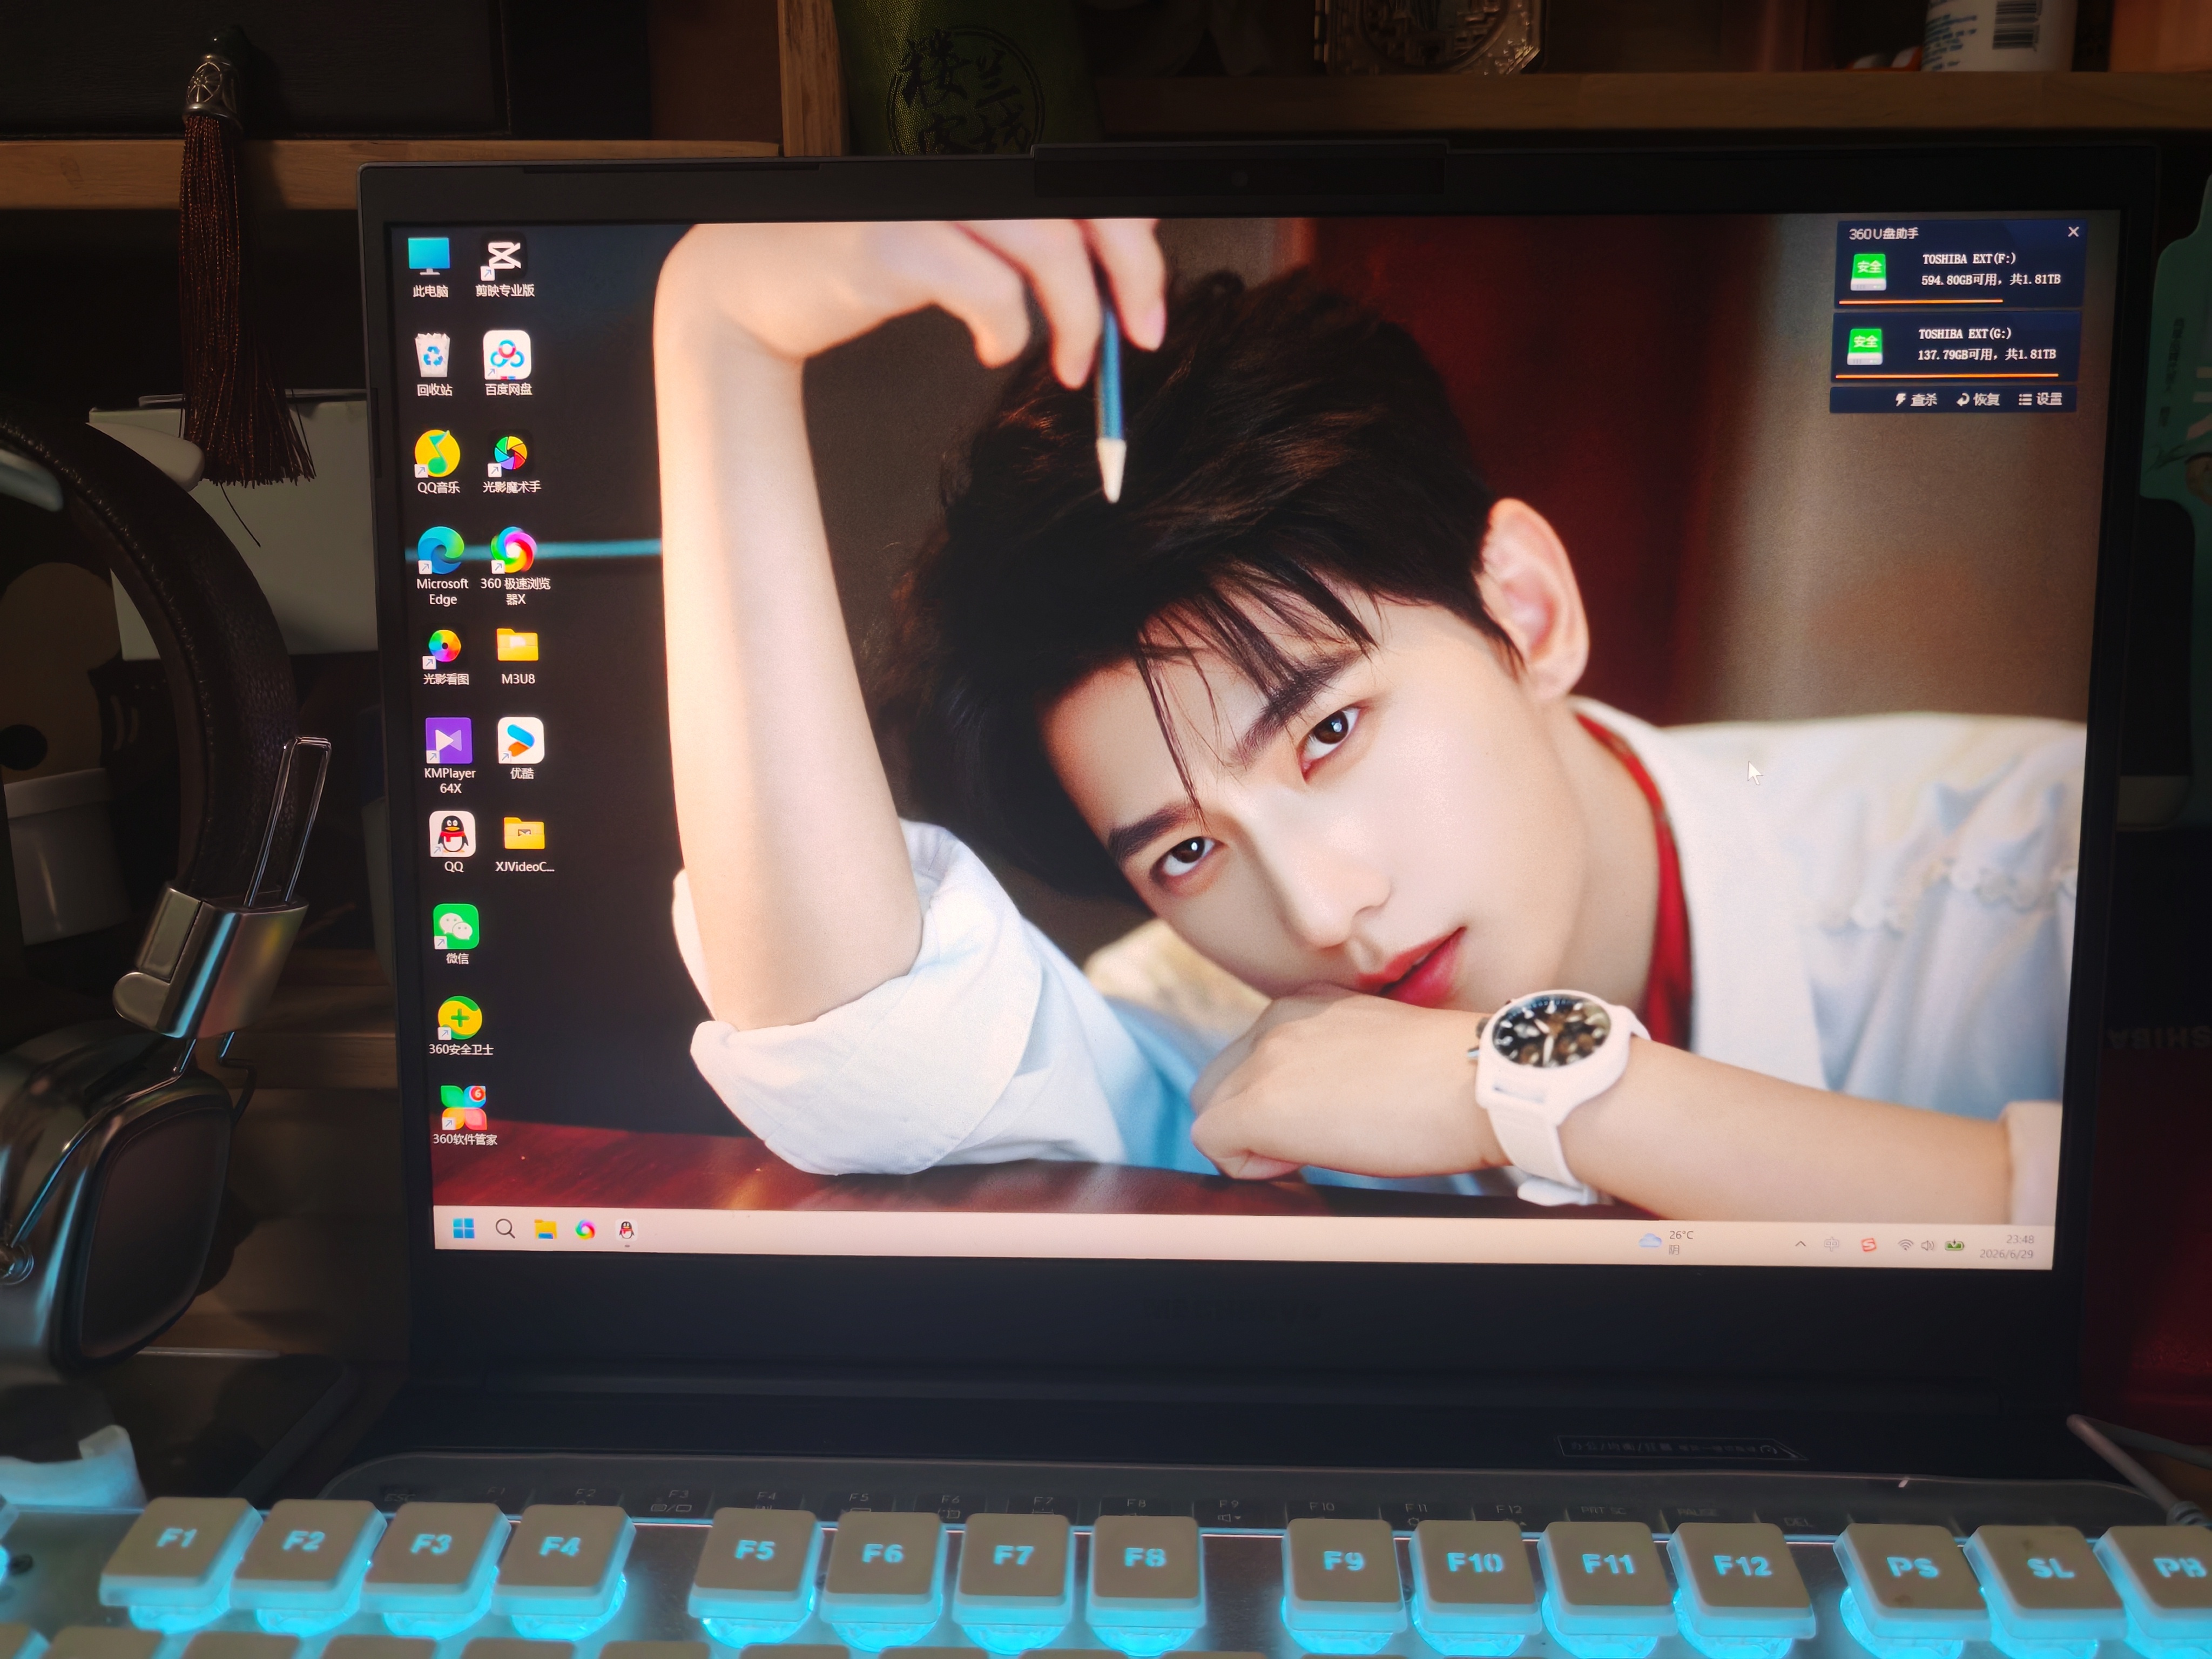The width and height of the screenshot is (2212, 1659).
Task: Click 查杀 scan button in 360U盘助手
Action: 1915,399
